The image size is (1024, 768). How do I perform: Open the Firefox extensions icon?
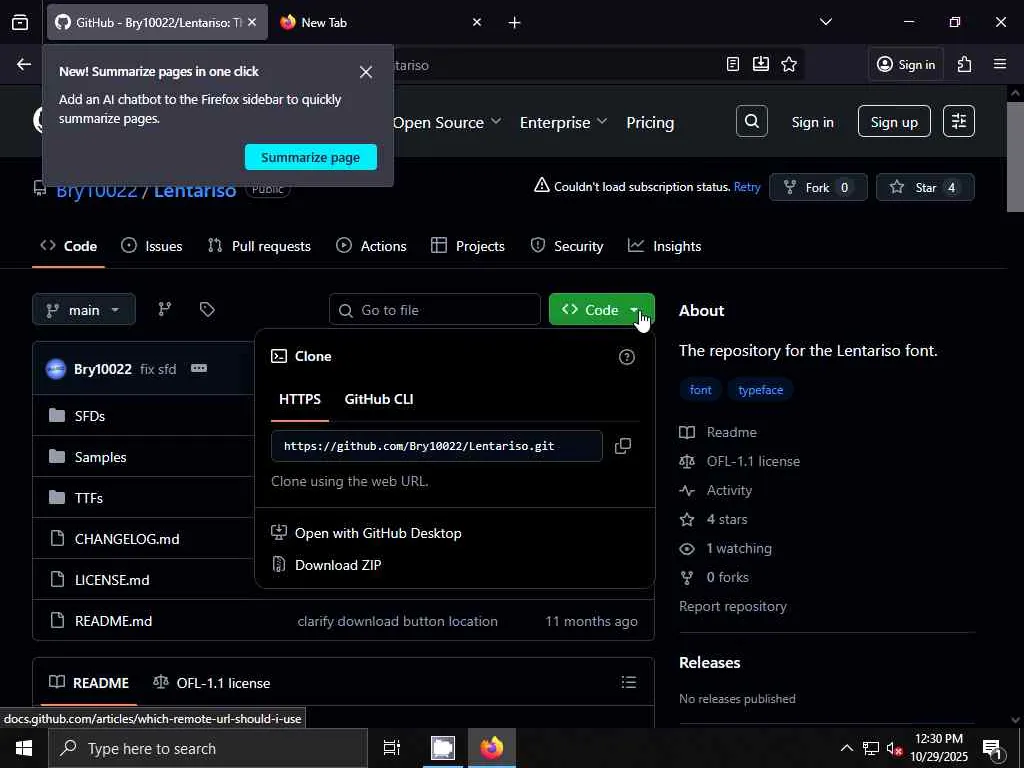click(x=965, y=64)
